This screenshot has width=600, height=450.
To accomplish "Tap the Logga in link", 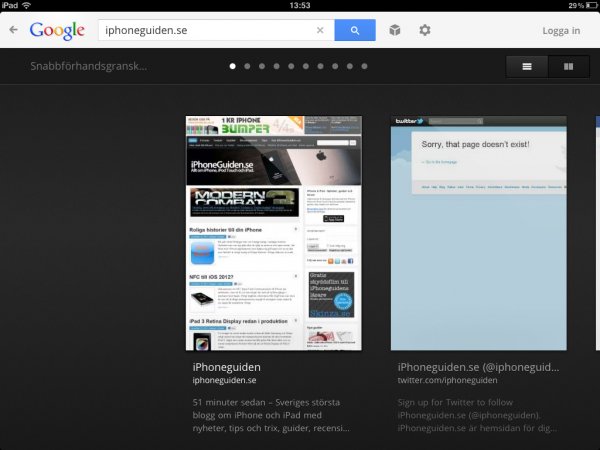I will 561,31.
